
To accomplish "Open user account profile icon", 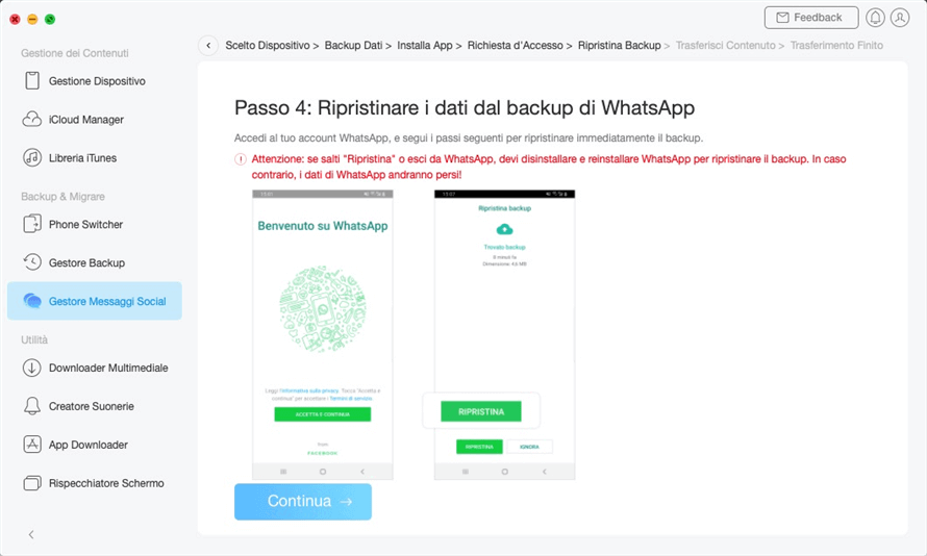I will pos(900,18).
